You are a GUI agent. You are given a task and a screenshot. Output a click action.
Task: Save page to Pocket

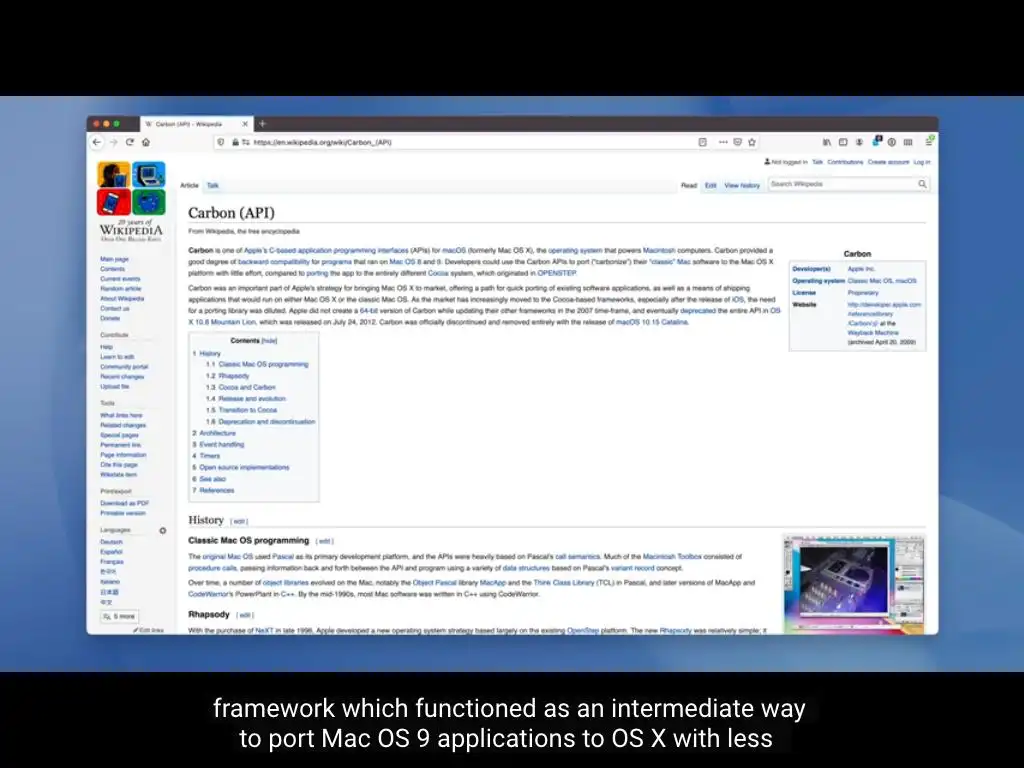[737, 142]
